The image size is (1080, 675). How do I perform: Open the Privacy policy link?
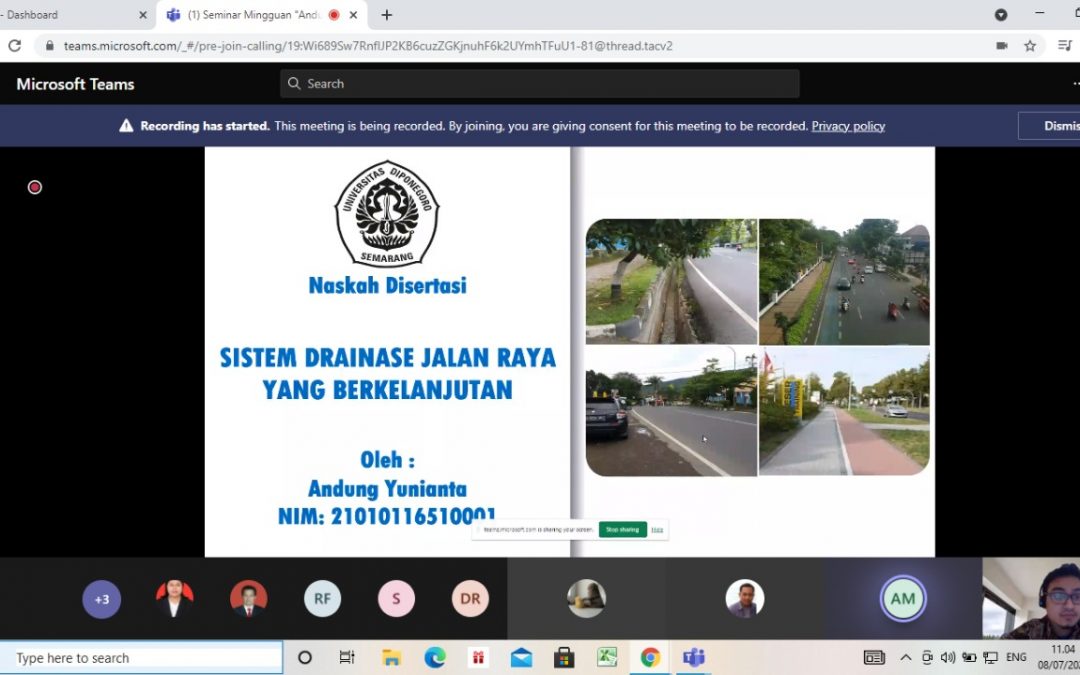tap(847, 126)
